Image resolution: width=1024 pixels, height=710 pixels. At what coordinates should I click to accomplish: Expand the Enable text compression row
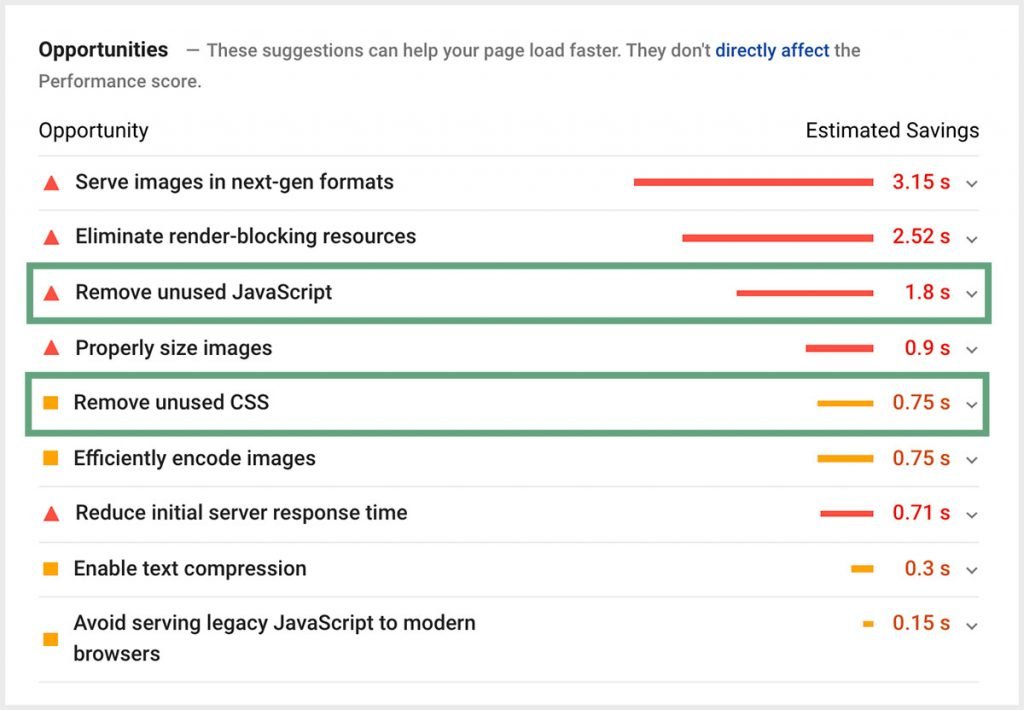(x=970, y=570)
